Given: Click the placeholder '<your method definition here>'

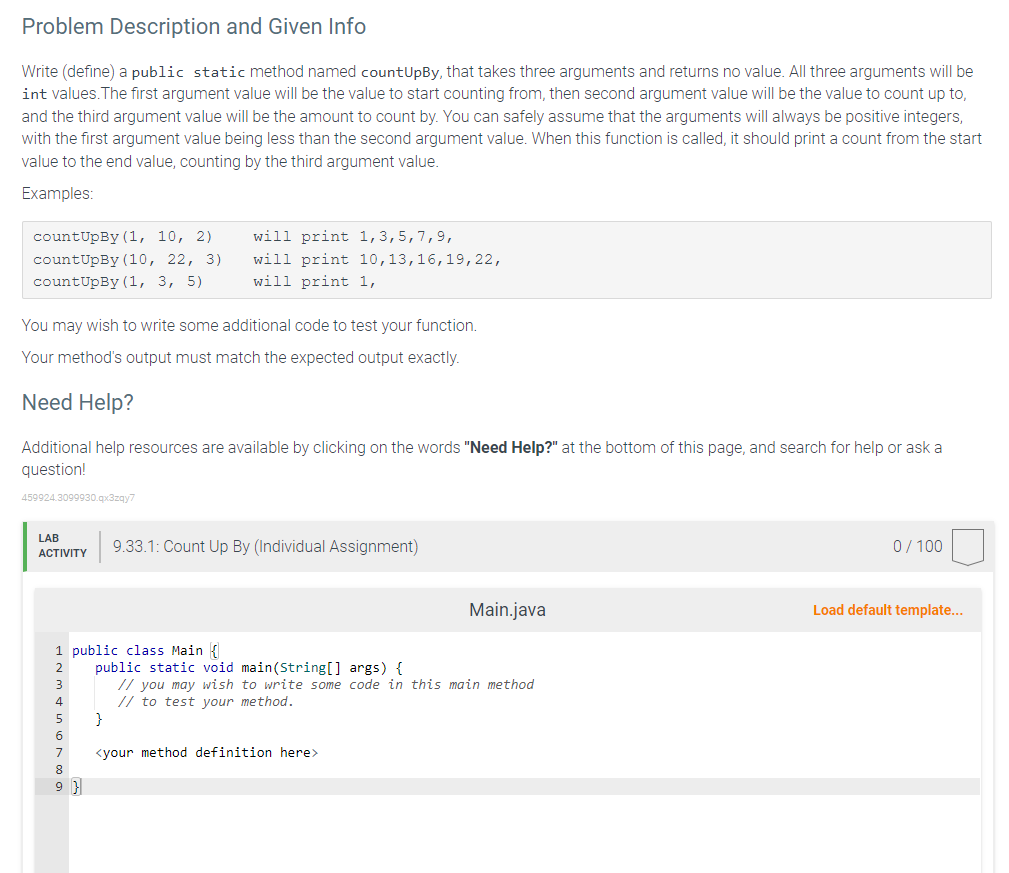Looking at the screenshot, I should click(207, 753).
